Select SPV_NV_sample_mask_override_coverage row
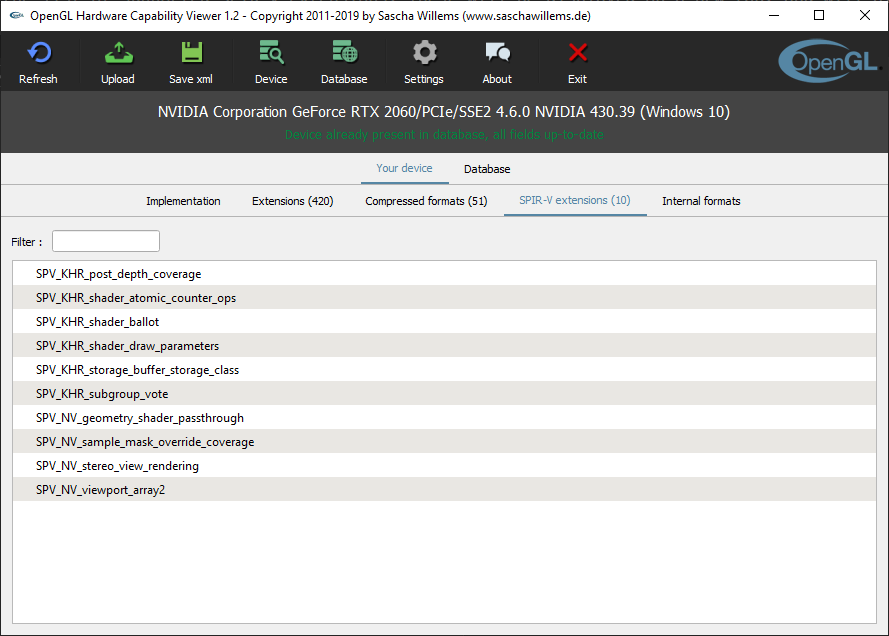Screen dimensions: 889x636 [444, 442]
